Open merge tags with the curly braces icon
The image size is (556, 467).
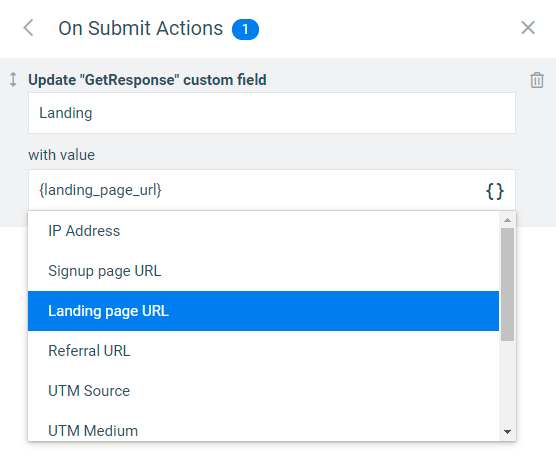495,191
